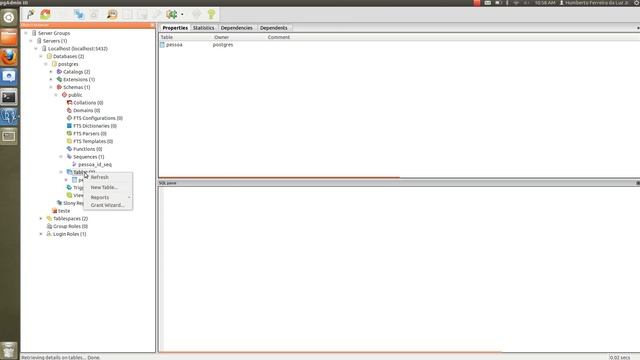640x360 pixels.
Task: Collapse the Schemas (1) node
Action: (x=51, y=87)
